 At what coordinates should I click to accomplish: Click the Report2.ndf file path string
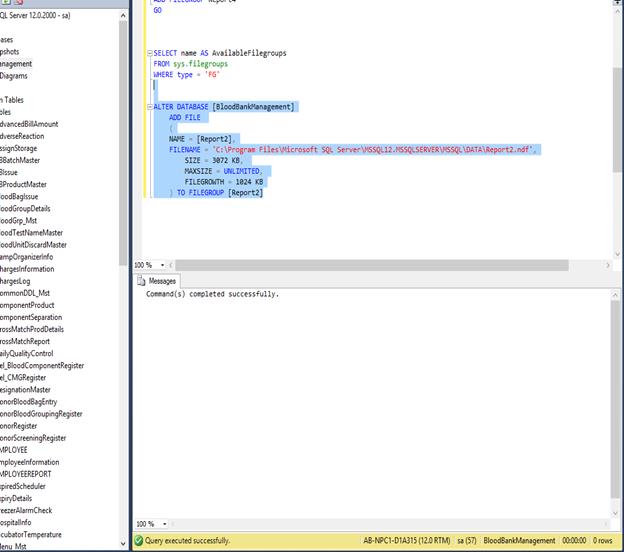pos(372,150)
